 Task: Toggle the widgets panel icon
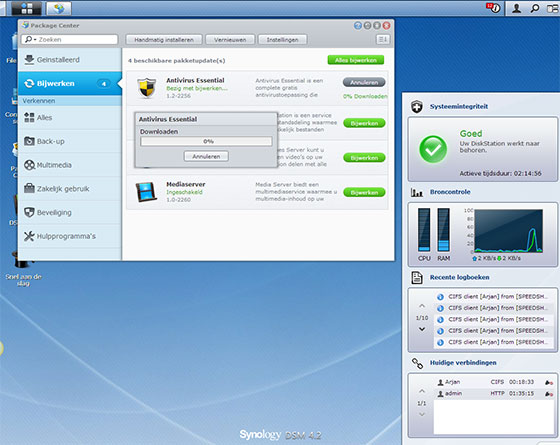pos(553,8)
